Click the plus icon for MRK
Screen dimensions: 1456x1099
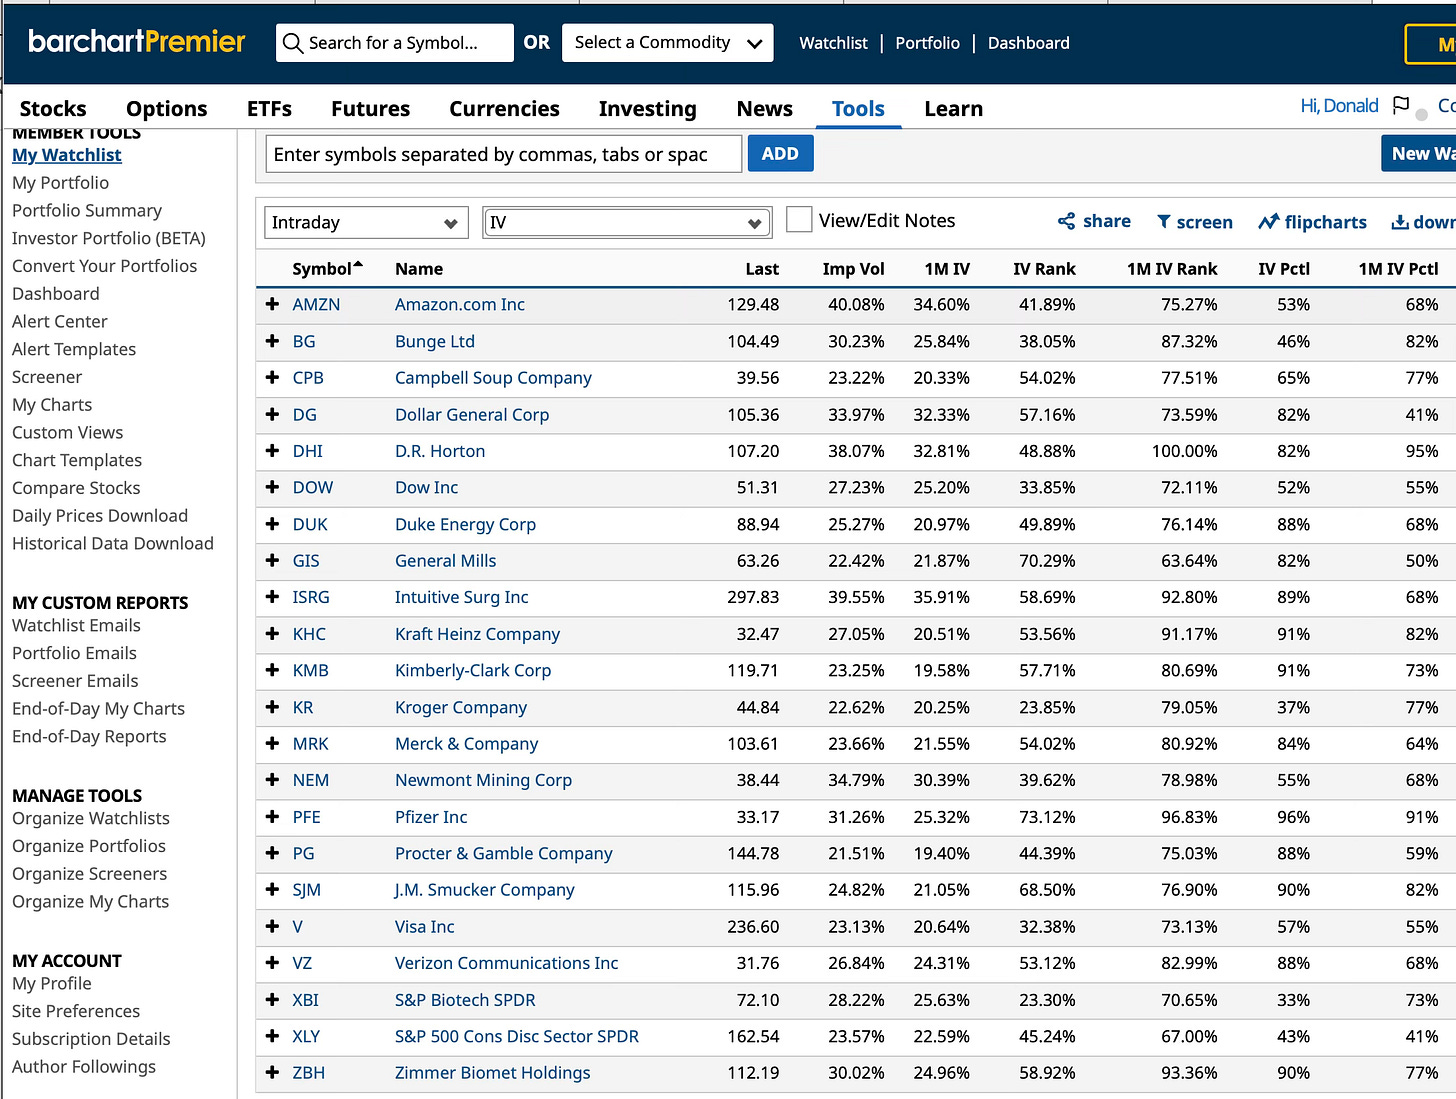[x=272, y=743]
